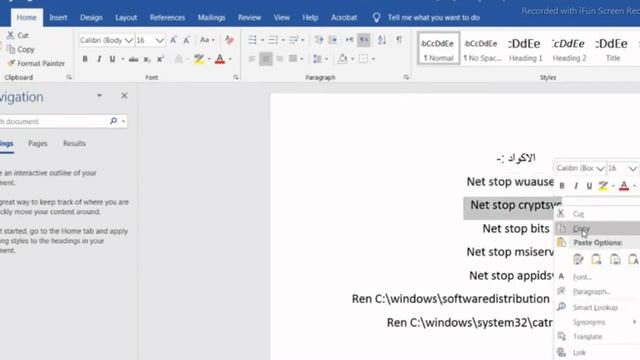Apply the text highlight color in ribbon
The height and width of the screenshot is (360, 640).
[199, 59]
